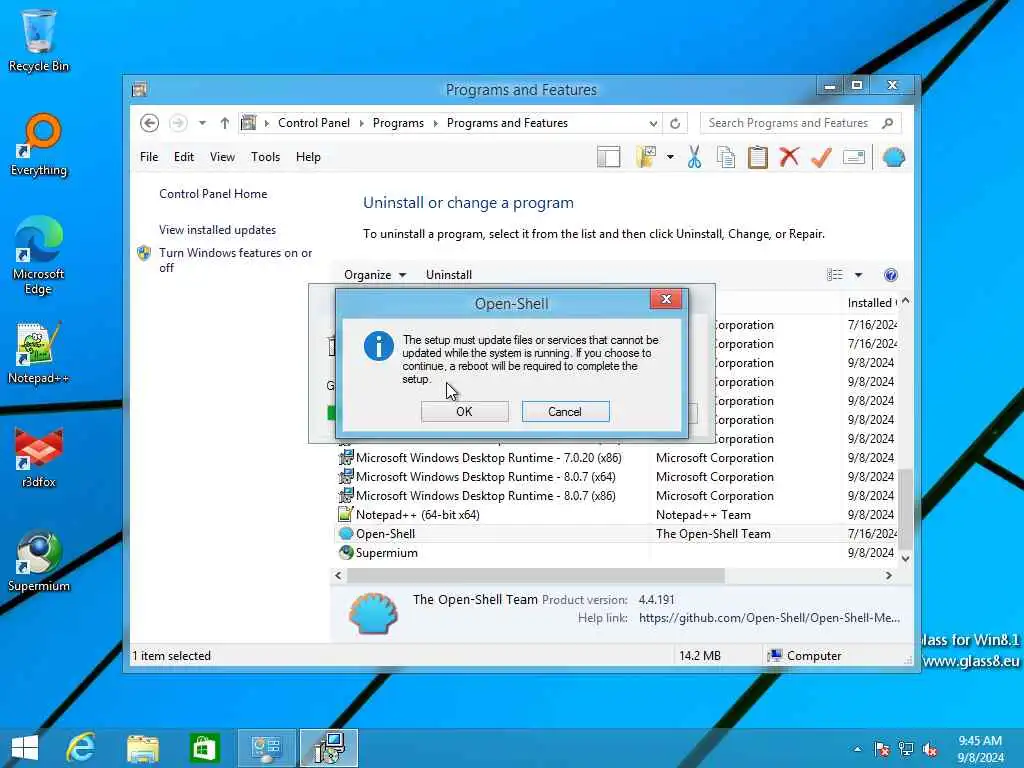Open the Organize dropdown
Screen dimensions: 1024x768
(x=375, y=275)
